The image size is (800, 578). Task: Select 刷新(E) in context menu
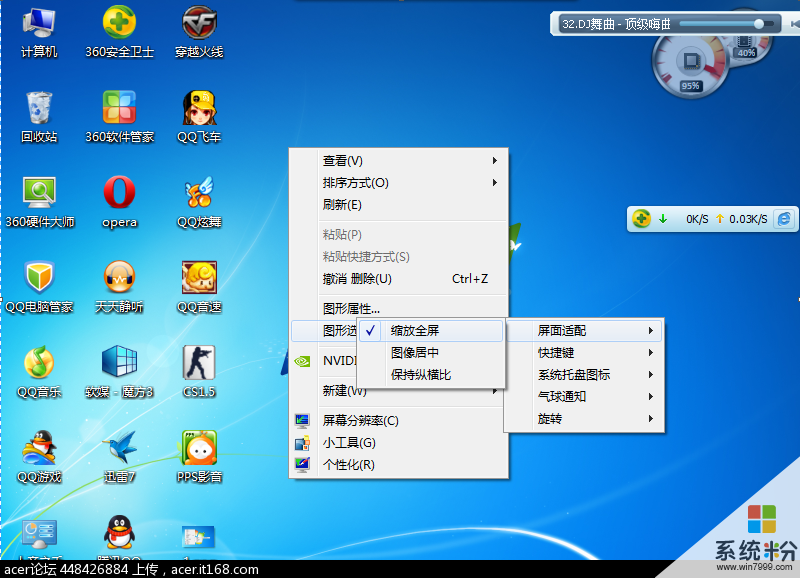399,205
